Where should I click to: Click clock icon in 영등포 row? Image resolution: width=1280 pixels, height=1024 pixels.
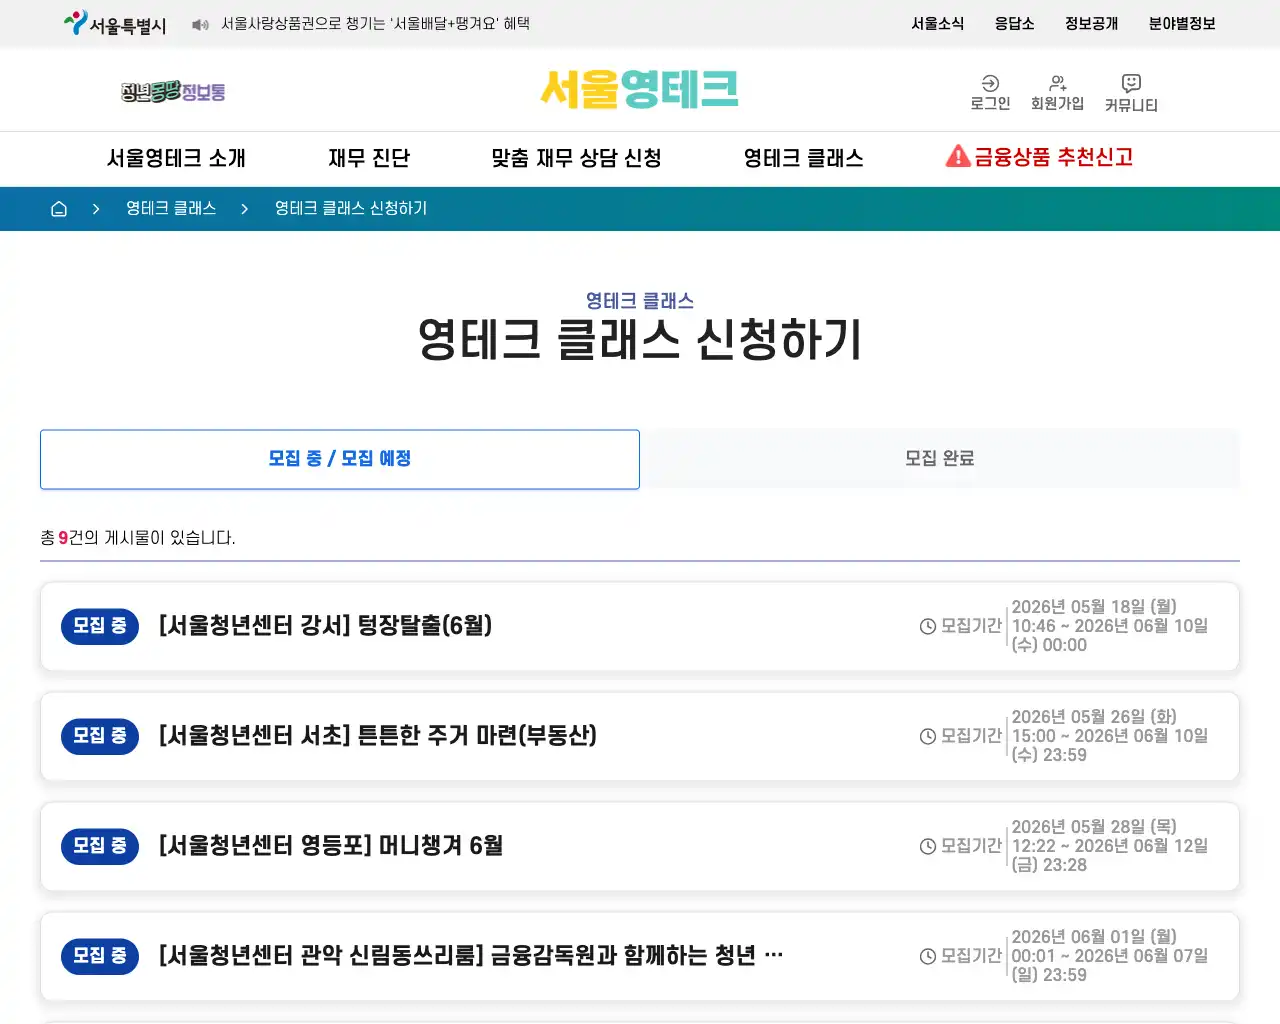pos(928,846)
